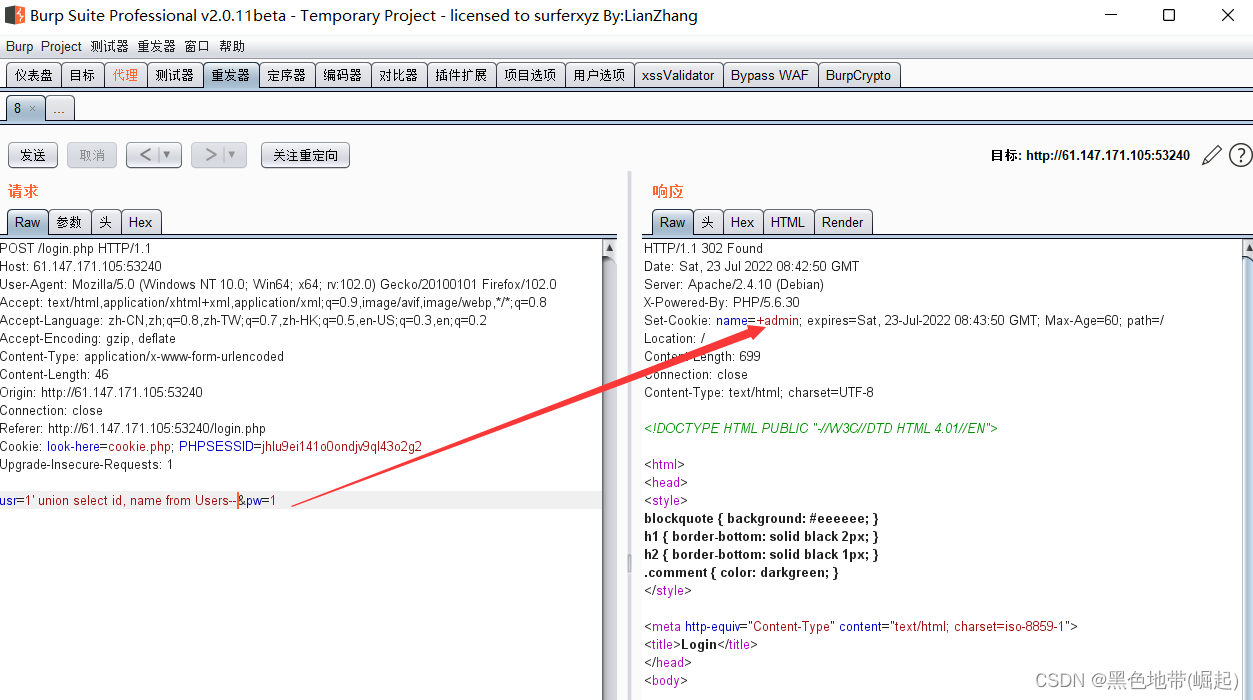Open the xssValidator tab
1253x700 pixels.
pos(678,75)
